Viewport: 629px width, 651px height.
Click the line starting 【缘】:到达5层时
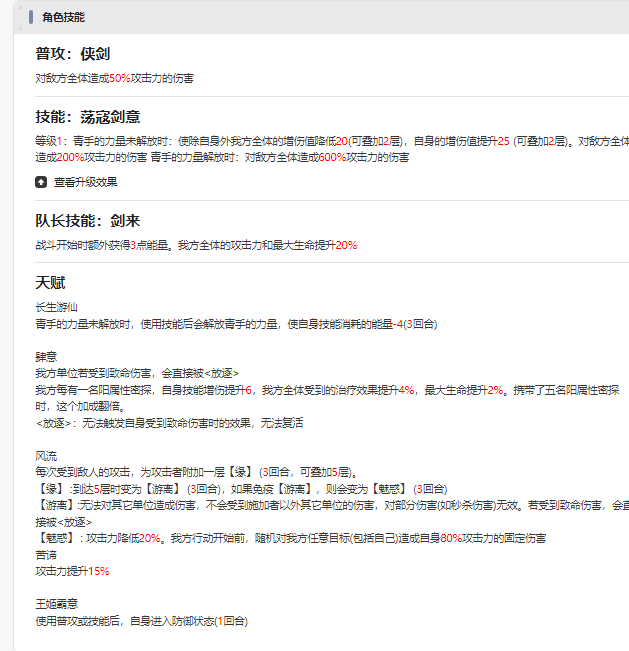(241, 489)
